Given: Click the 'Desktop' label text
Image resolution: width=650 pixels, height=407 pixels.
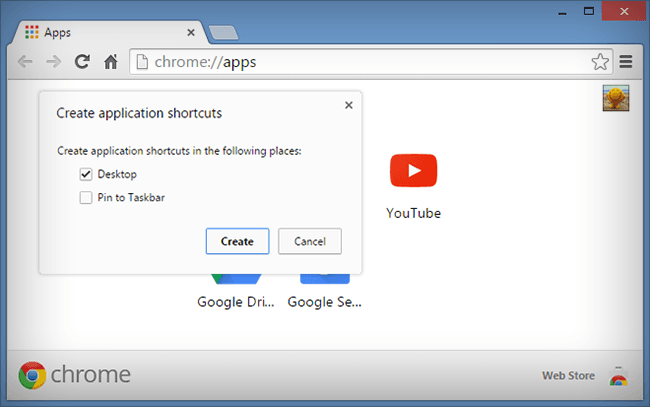Looking at the screenshot, I should [117, 174].
